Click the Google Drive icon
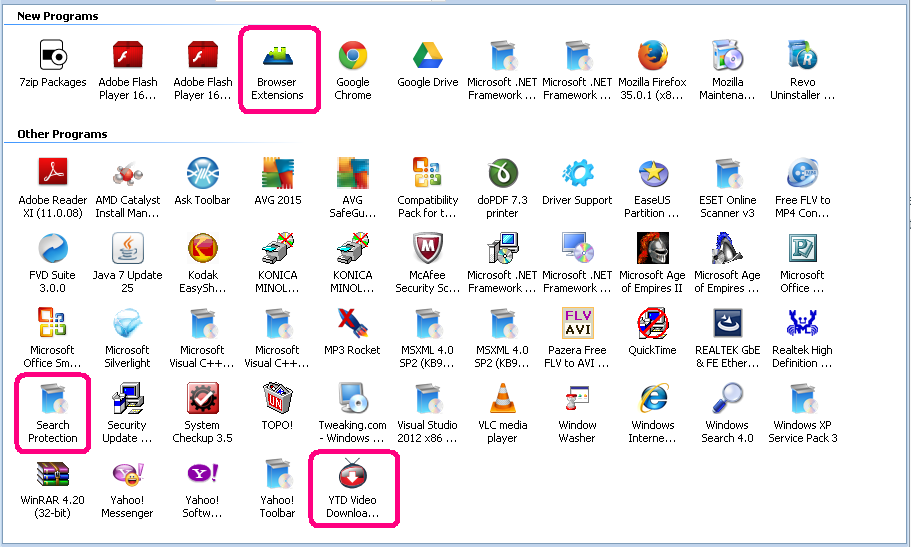The height and width of the screenshot is (547, 911). pos(428,55)
